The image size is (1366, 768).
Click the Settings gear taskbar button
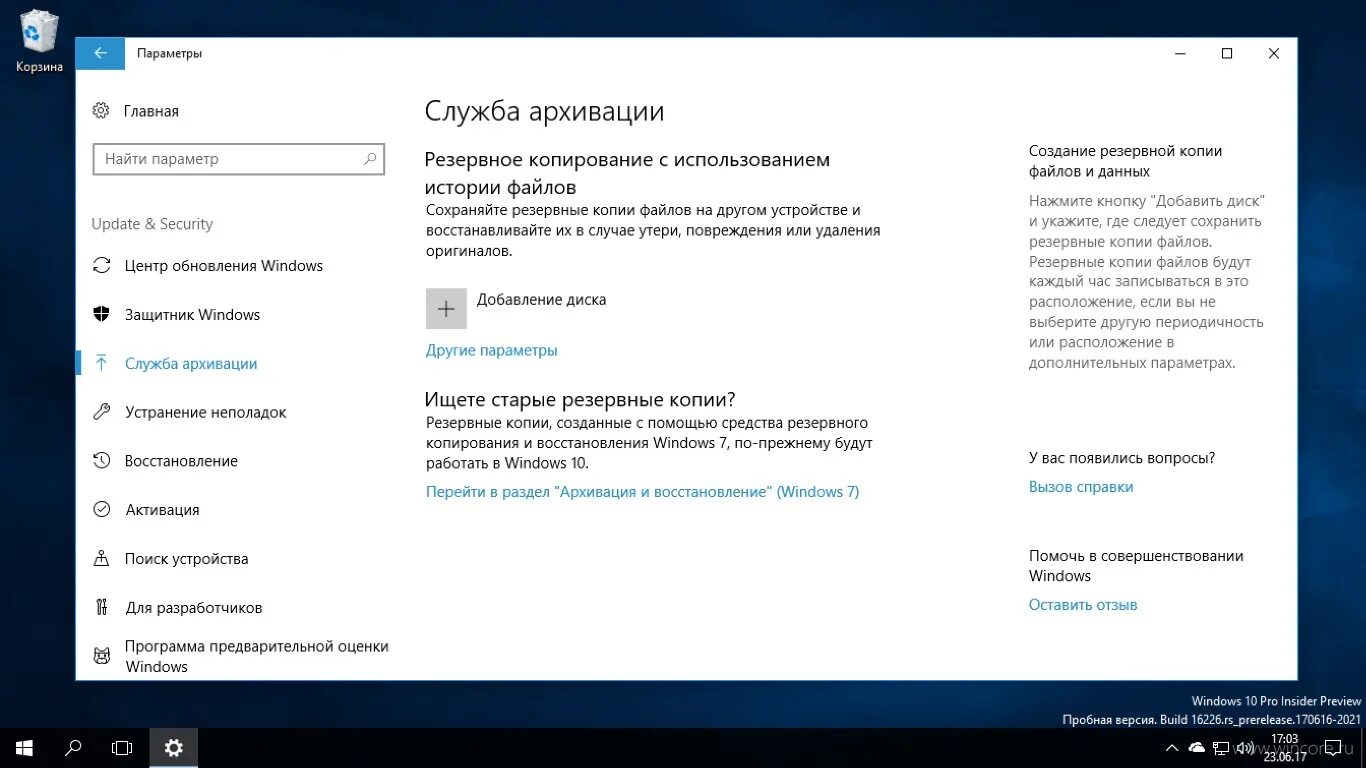(174, 747)
